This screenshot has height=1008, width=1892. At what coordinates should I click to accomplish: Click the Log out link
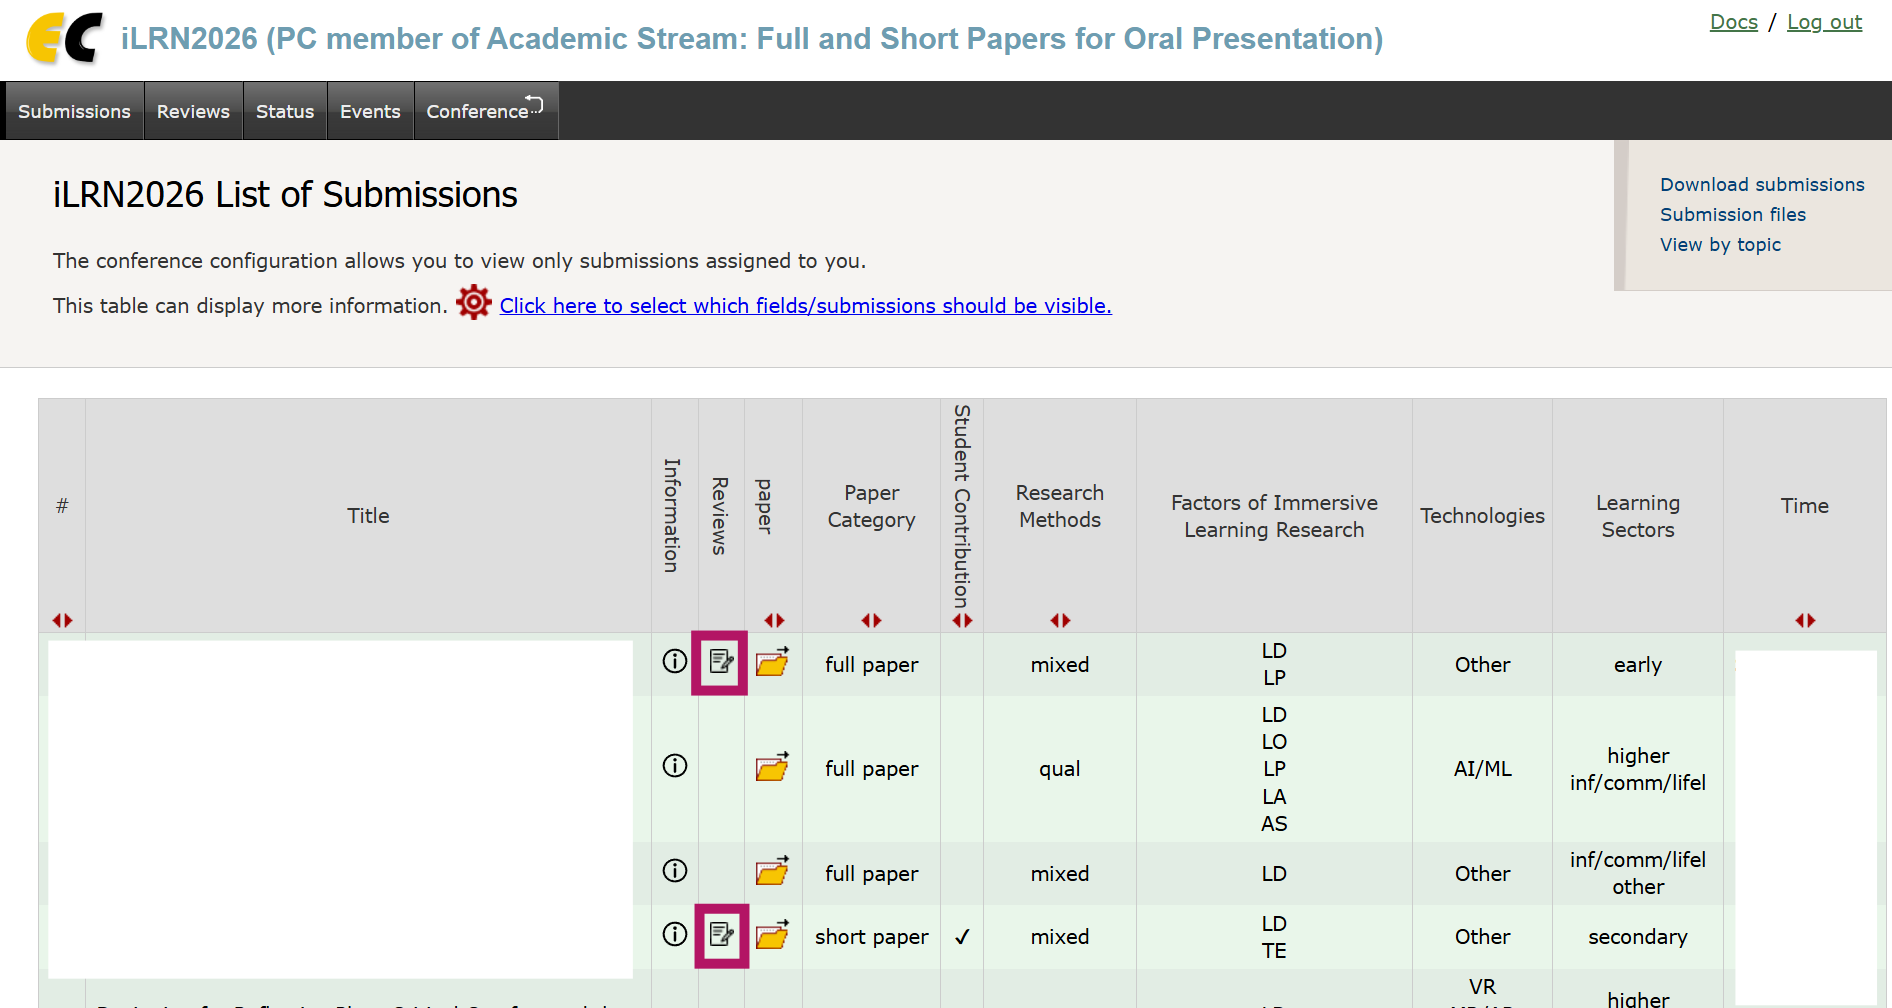1824,22
